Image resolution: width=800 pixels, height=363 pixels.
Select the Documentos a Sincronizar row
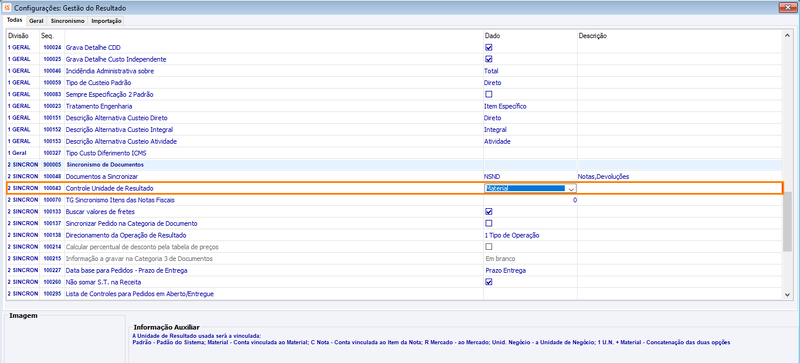(x=394, y=177)
